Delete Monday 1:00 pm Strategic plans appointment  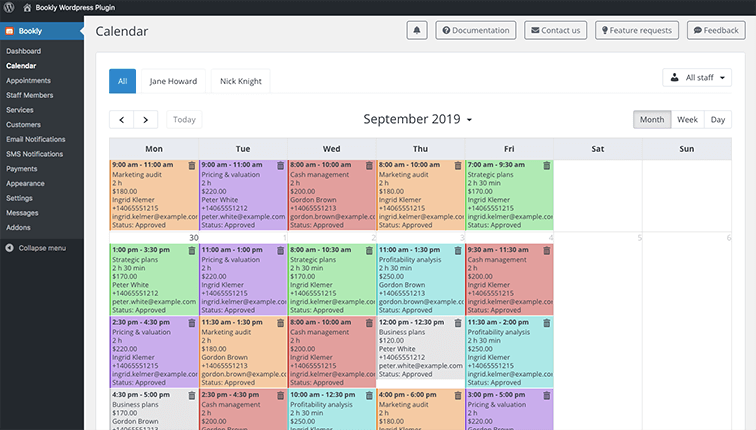191,251
